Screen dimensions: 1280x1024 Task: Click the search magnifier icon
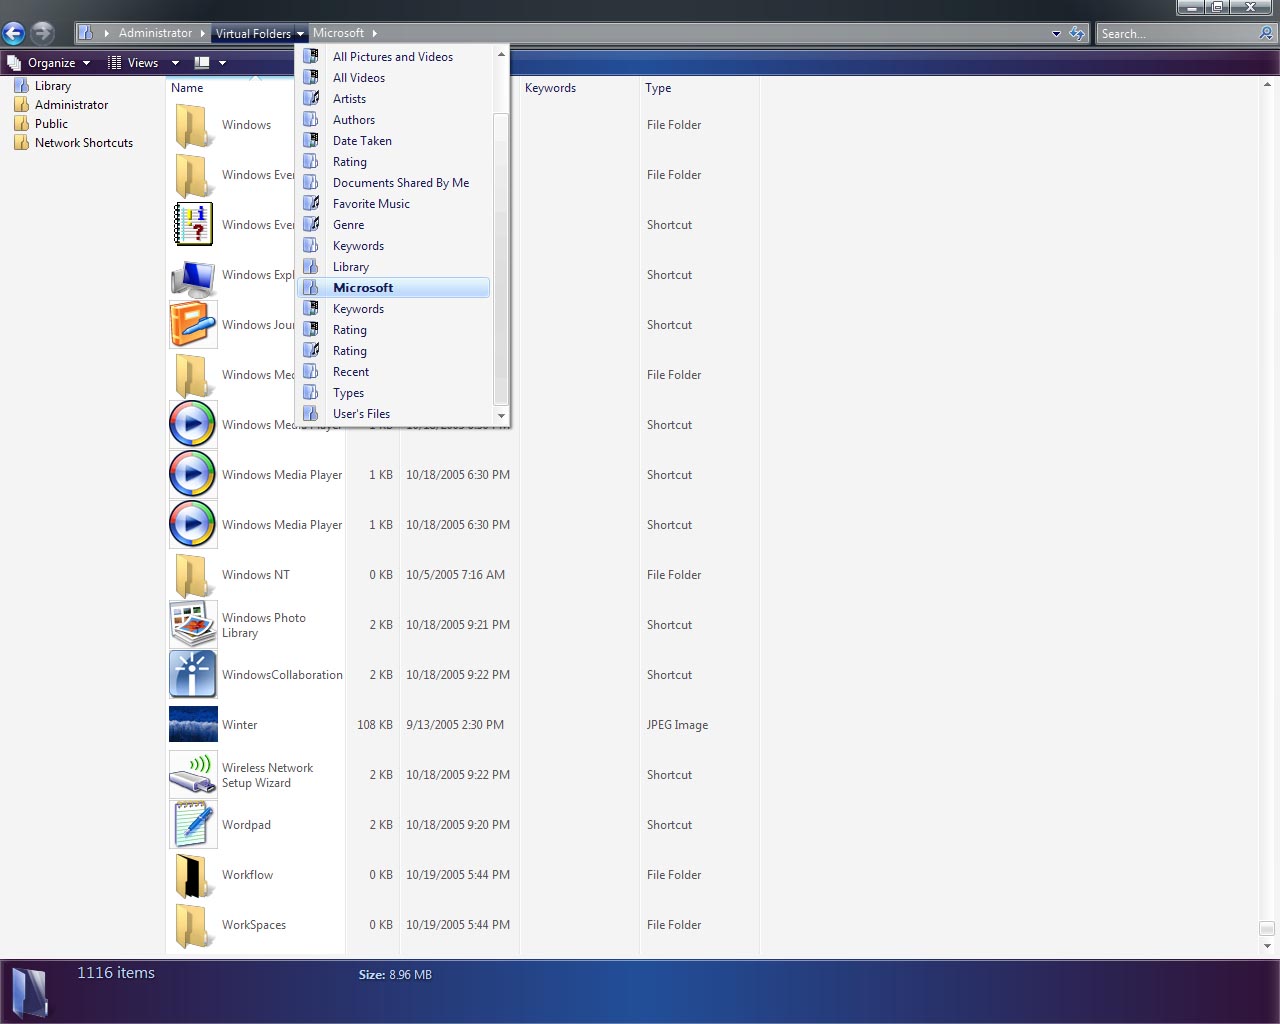pyautogui.click(x=1266, y=33)
